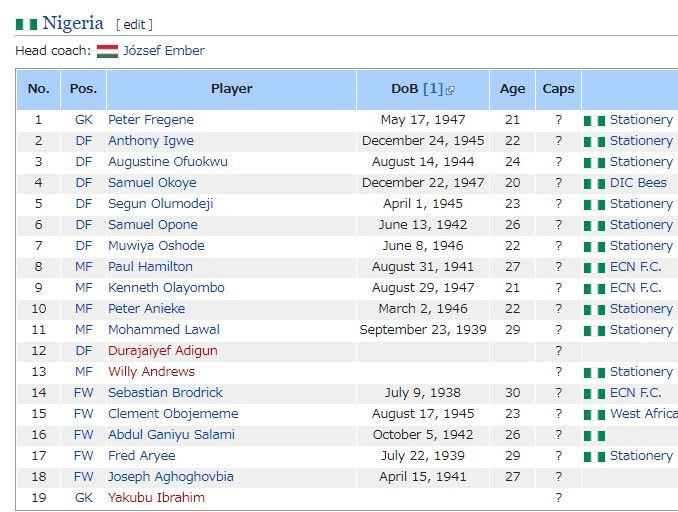Click the flag icon in Abdul Ganiyu Salami's row

594,435
